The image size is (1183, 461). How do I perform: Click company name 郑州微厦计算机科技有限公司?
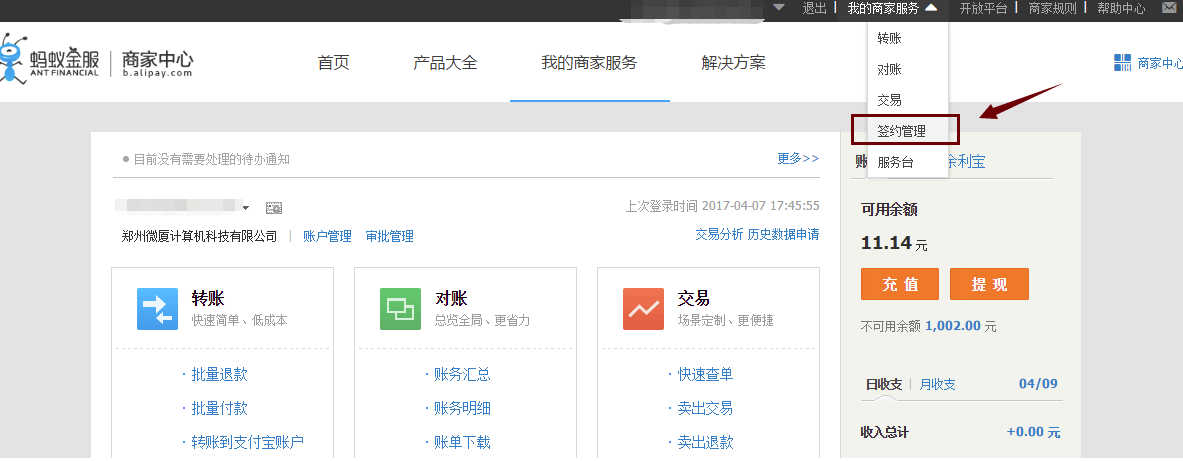pos(199,236)
